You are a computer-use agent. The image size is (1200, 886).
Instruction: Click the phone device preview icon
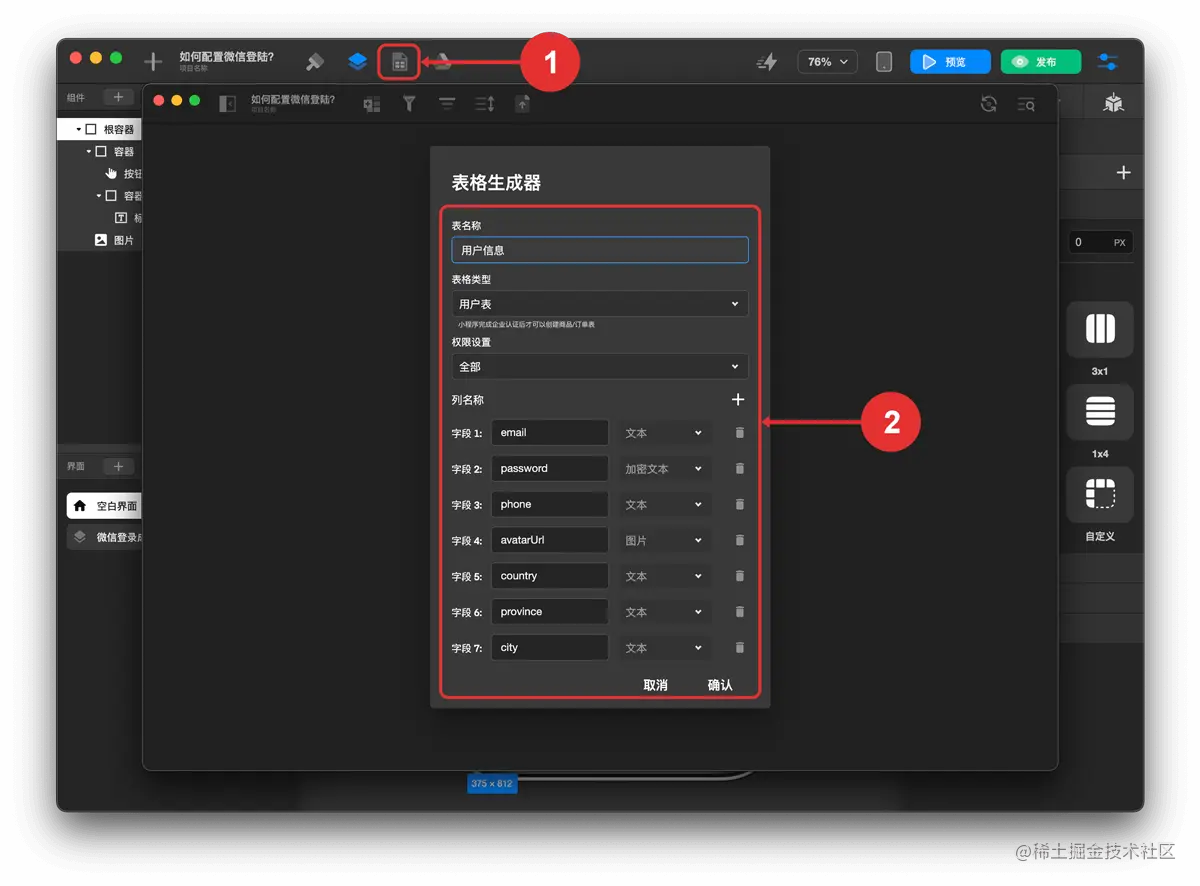pos(884,62)
